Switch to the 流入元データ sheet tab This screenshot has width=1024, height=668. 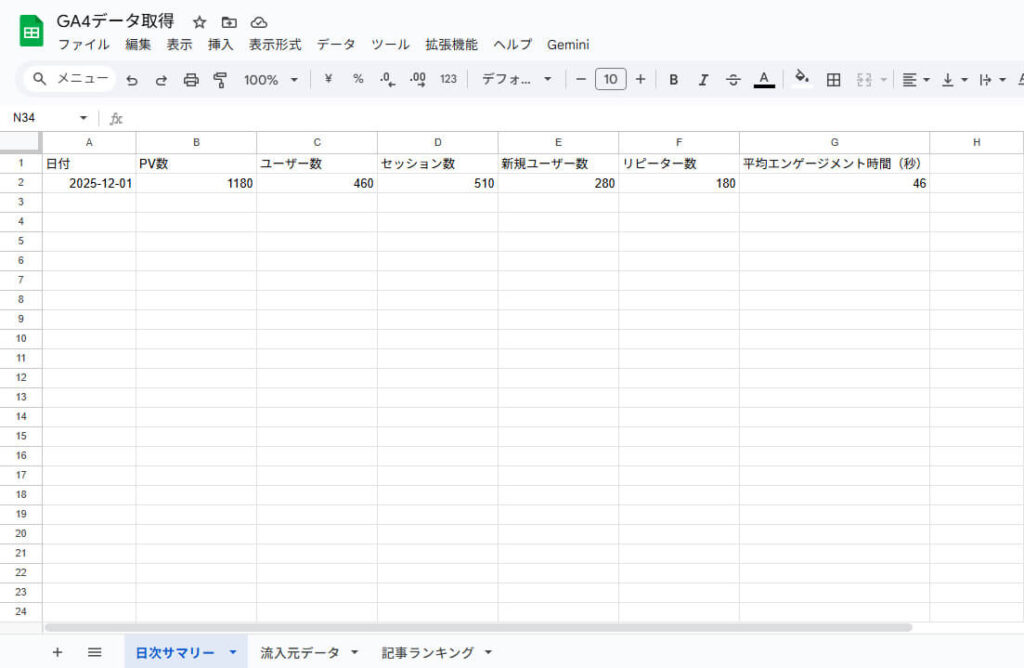click(x=300, y=651)
